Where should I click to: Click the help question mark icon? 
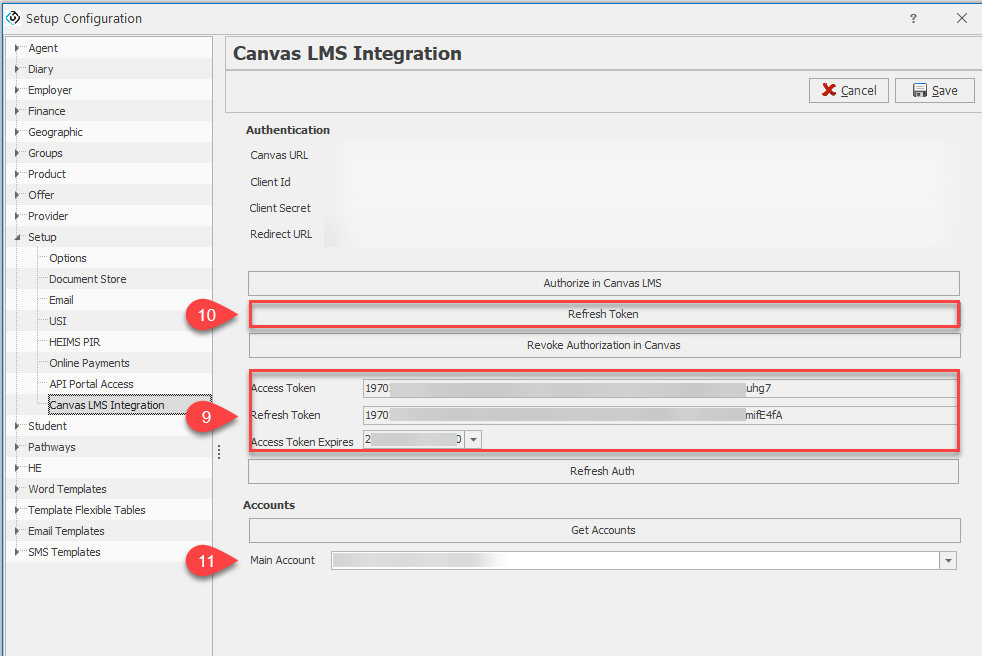(913, 18)
